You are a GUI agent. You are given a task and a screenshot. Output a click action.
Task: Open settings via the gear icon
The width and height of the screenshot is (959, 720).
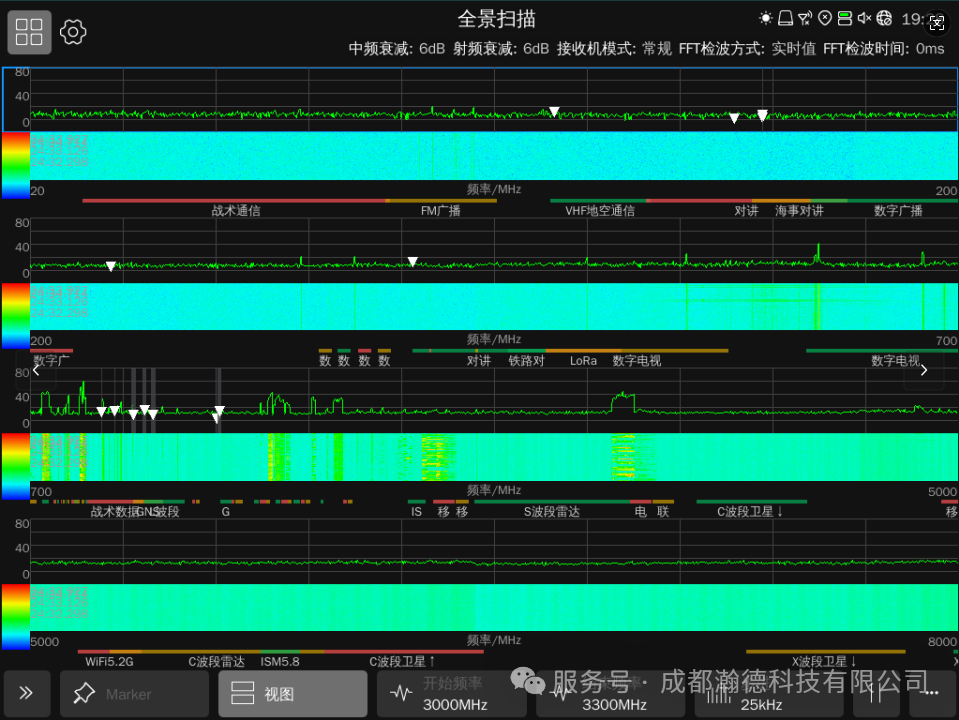click(x=73, y=32)
